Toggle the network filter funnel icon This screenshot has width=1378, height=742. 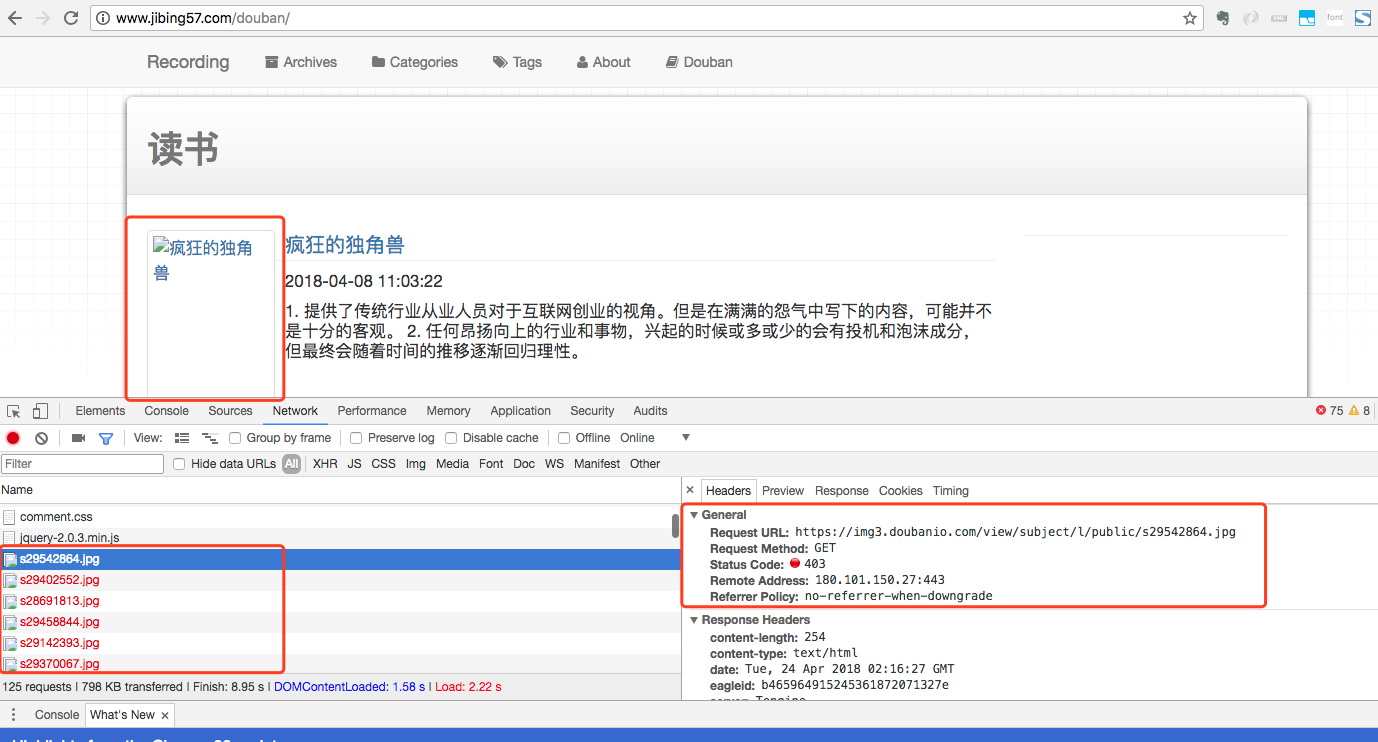(106, 438)
